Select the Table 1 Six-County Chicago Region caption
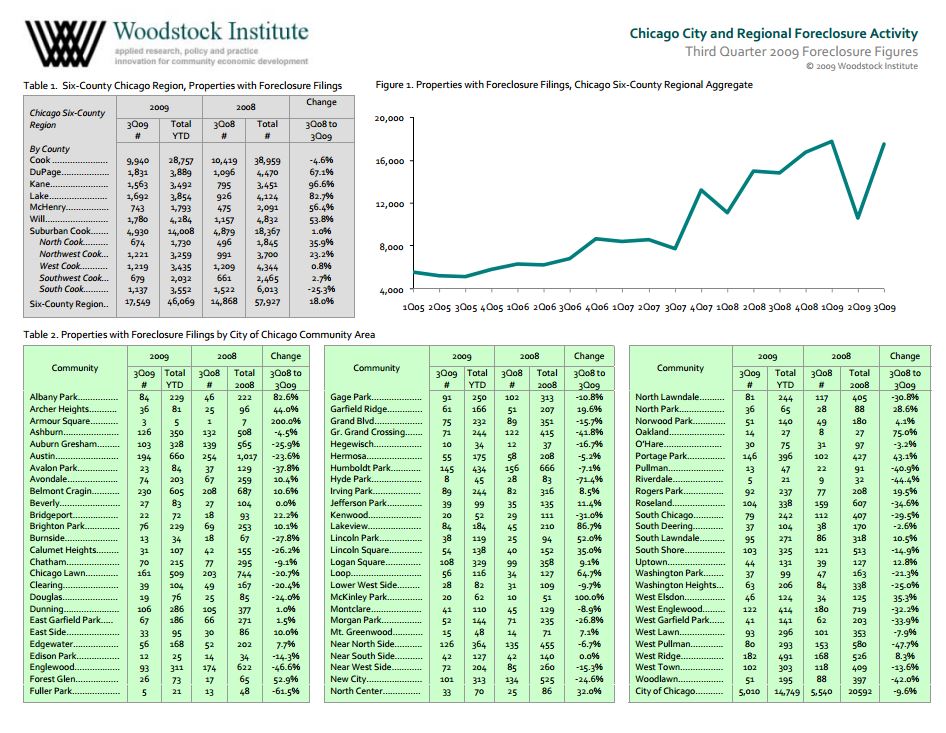946x733 pixels. [x=183, y=86]
